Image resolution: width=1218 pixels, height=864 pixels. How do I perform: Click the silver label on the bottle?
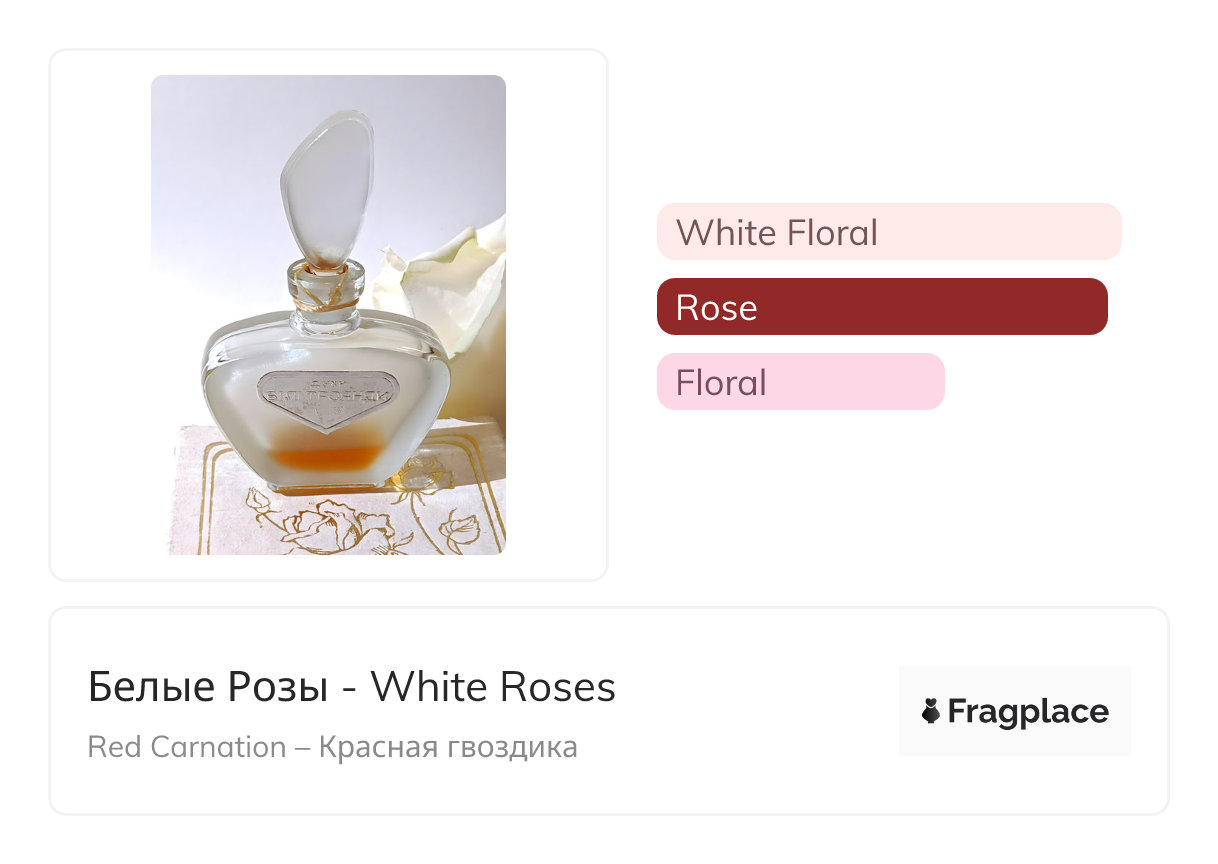[x=324, y=398]
